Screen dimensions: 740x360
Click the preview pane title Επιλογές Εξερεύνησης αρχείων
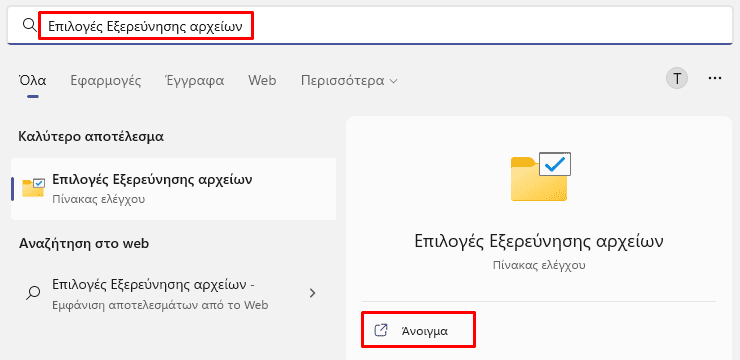click(539, 241)
